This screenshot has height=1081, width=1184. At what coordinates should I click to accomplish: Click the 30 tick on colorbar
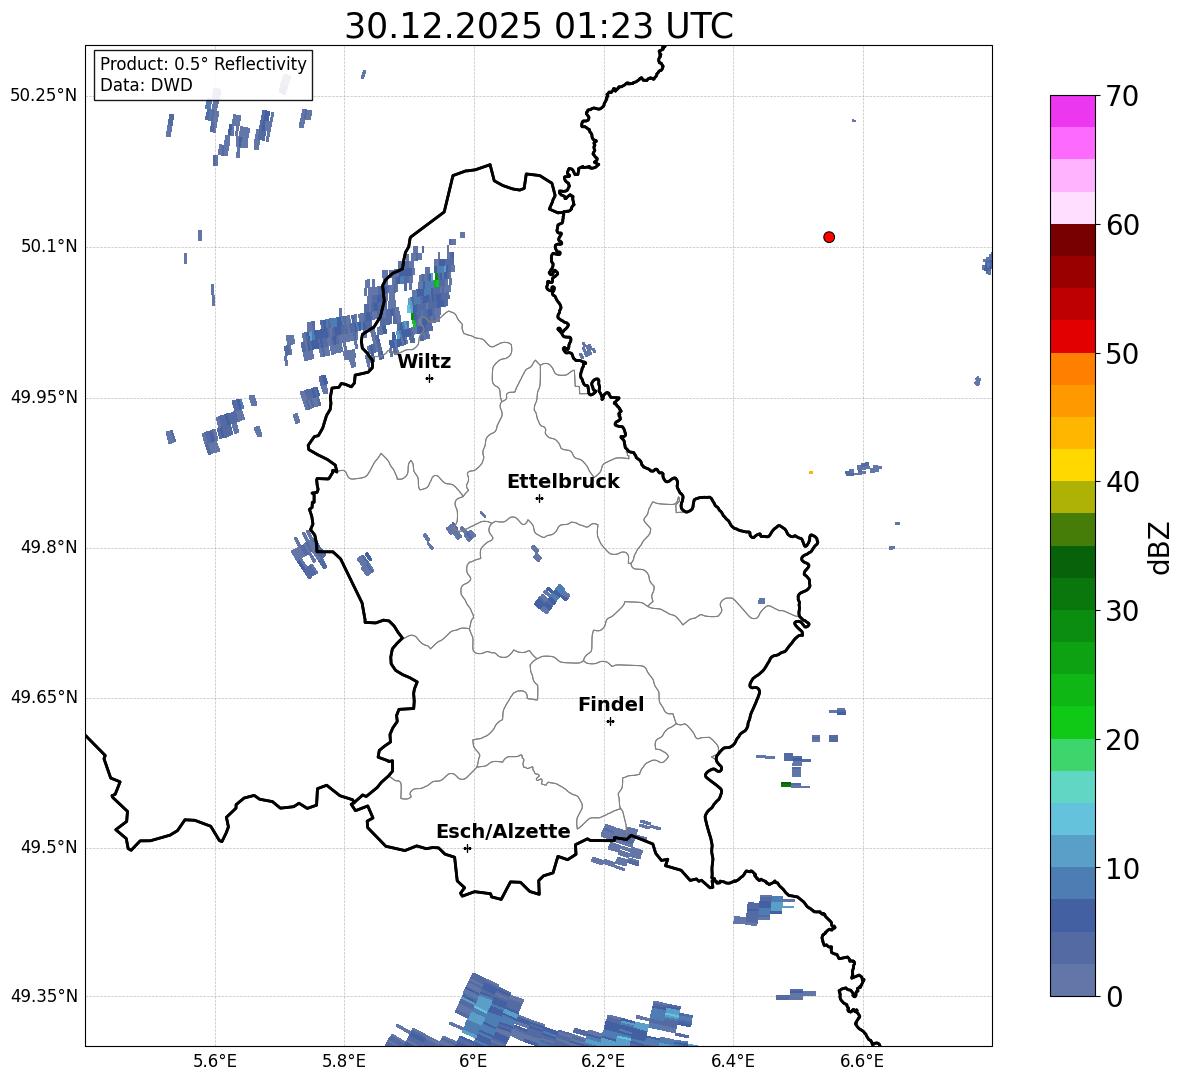point(1122,611)
